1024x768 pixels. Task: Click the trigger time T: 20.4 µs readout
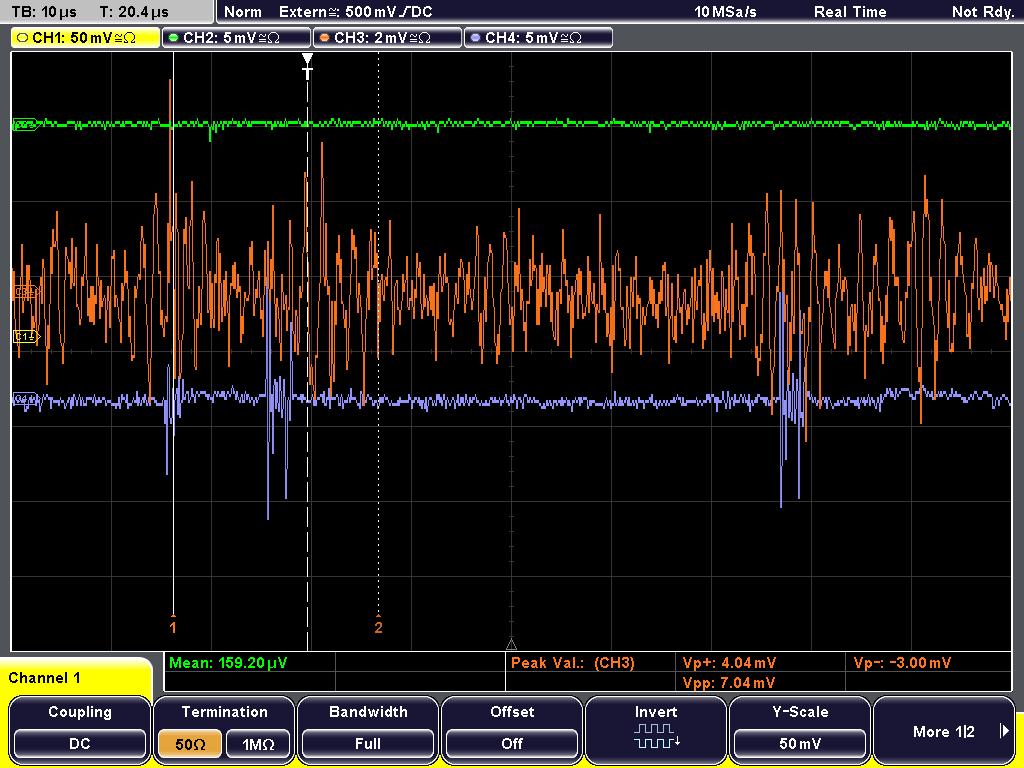click(134, 12)
